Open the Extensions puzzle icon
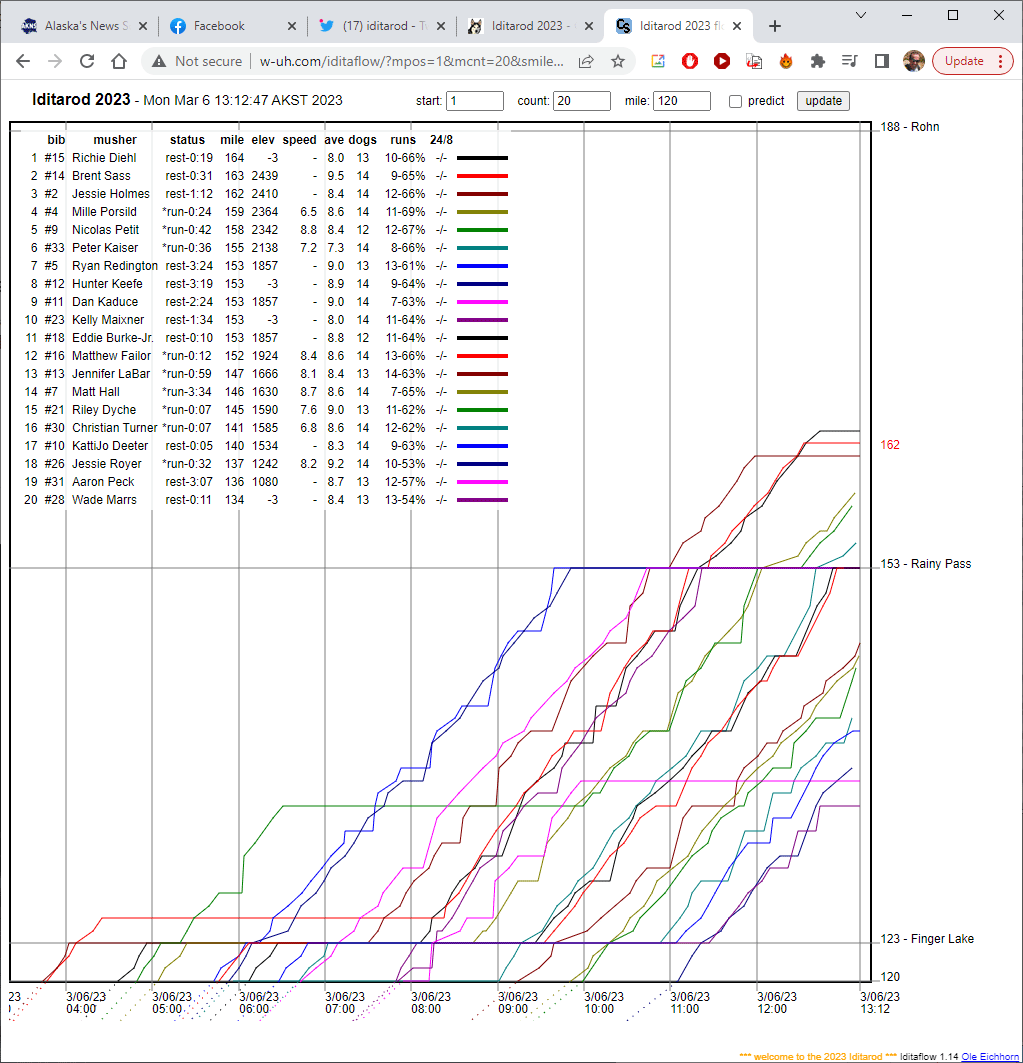The width and height of the screenshot is (1023, 1063). pos(818,61)
